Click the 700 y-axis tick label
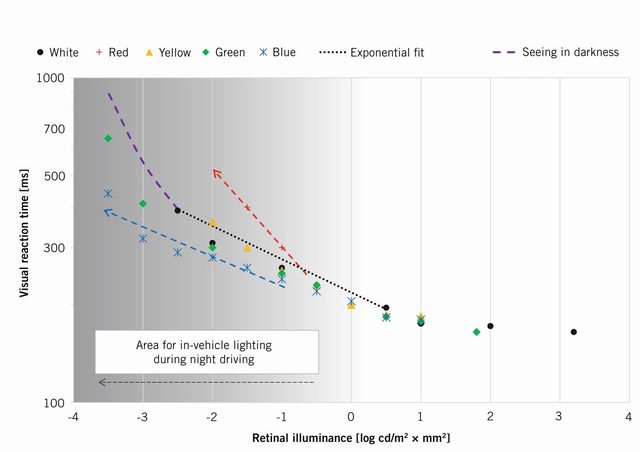640x452 pixels. [x=56, y=128]
